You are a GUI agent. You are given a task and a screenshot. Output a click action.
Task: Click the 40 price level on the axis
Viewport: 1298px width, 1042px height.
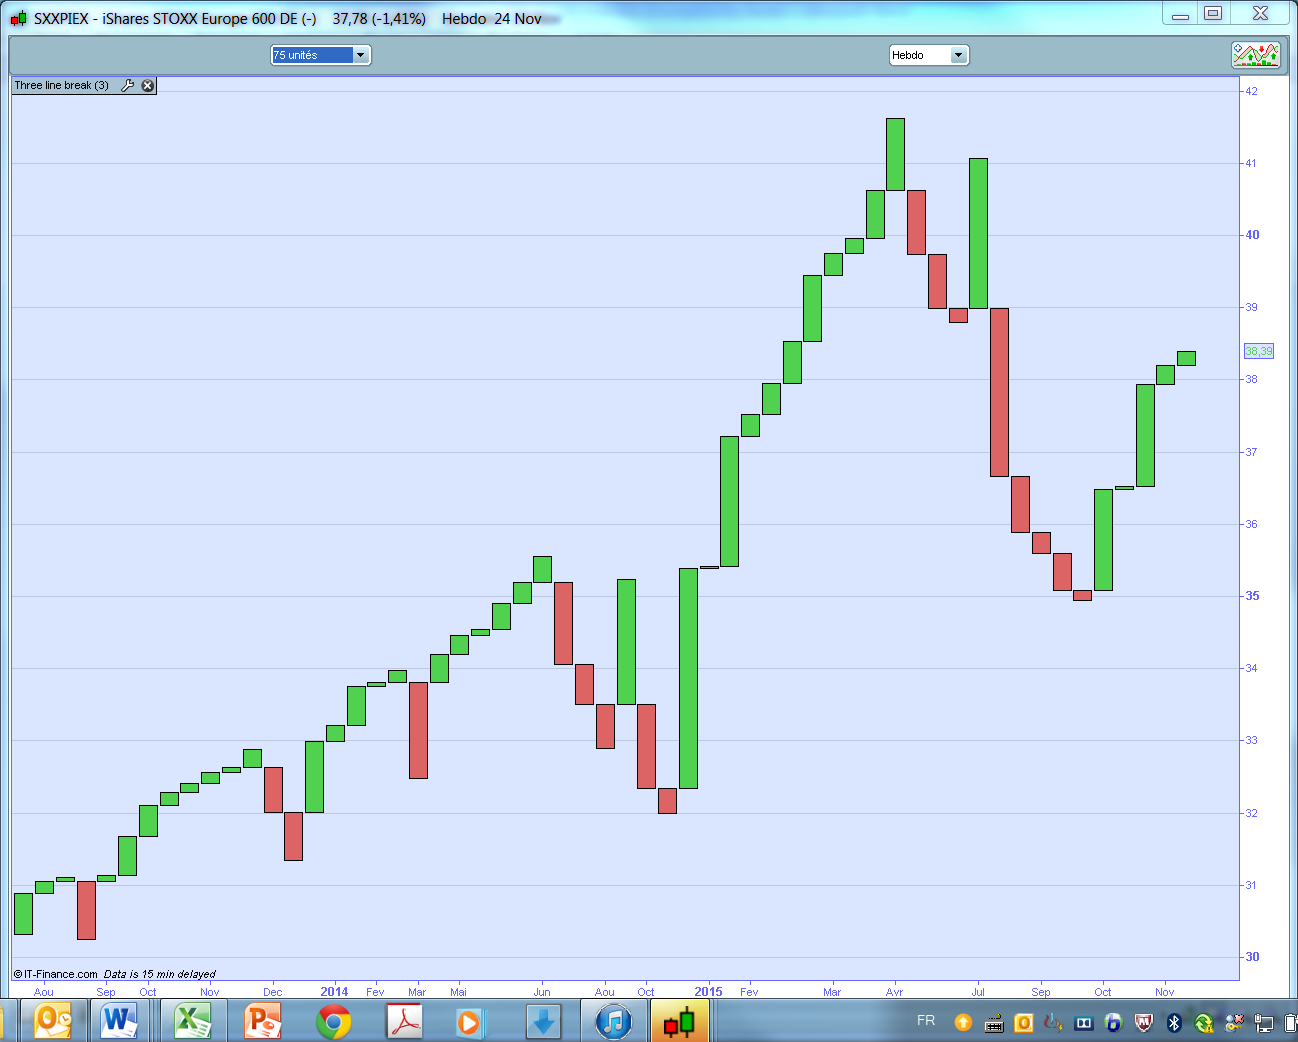(1252, 235)
